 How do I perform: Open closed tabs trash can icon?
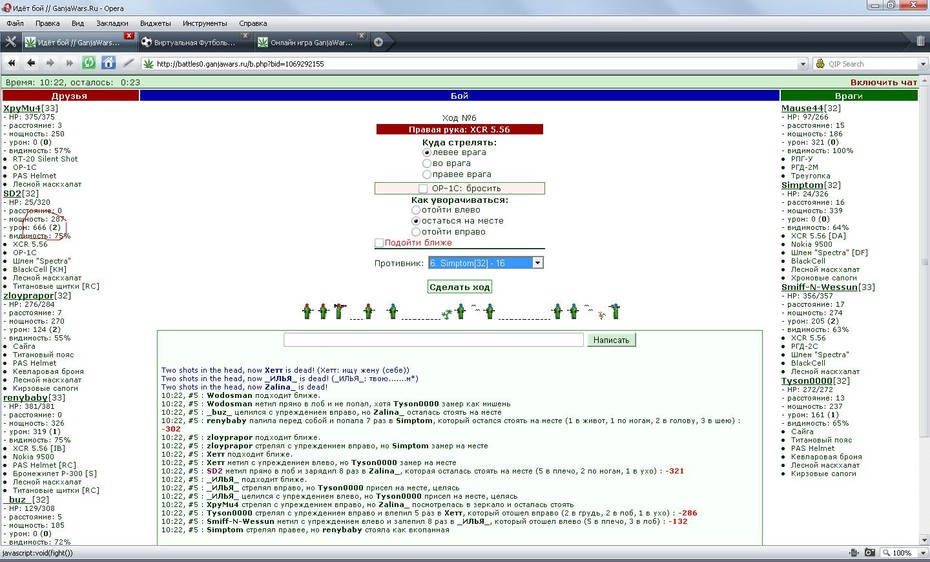click(920, 41)
